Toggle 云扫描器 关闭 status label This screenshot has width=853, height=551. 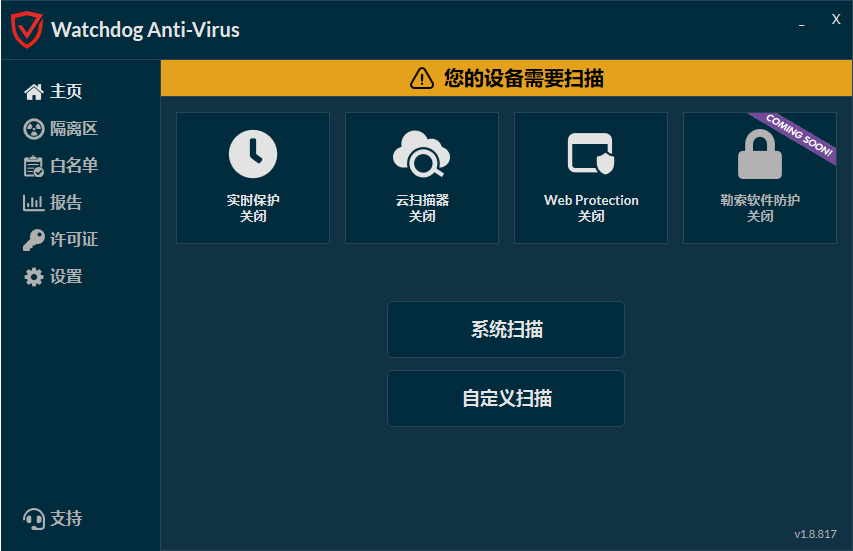pos(422,208)
